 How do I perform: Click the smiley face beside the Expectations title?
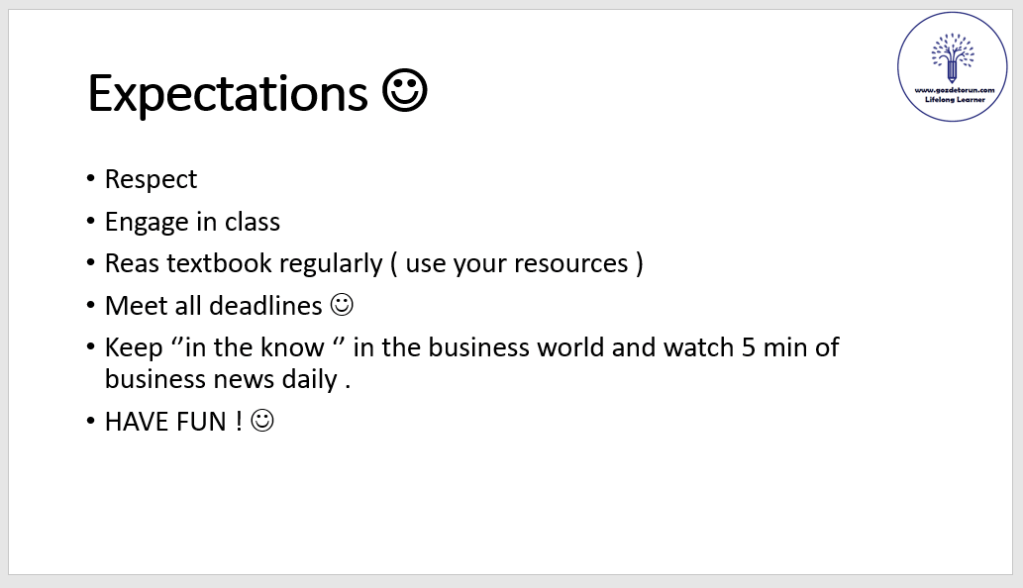405,92
